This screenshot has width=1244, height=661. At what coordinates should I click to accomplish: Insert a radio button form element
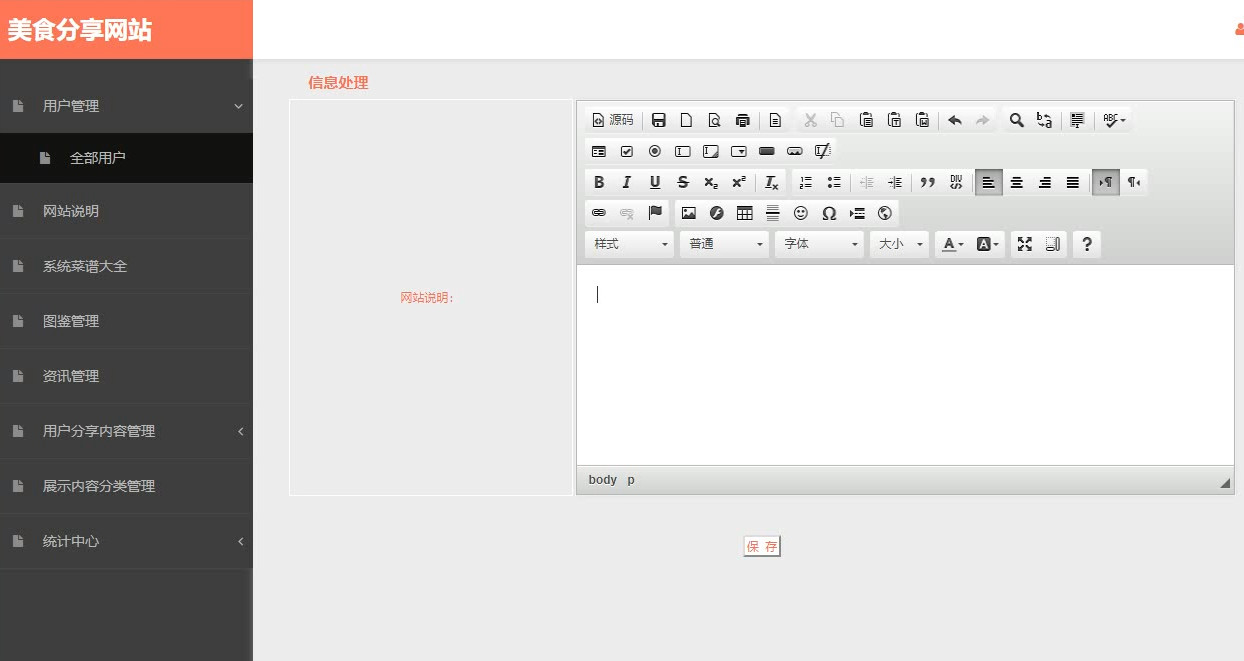click(x=655, y=151)
